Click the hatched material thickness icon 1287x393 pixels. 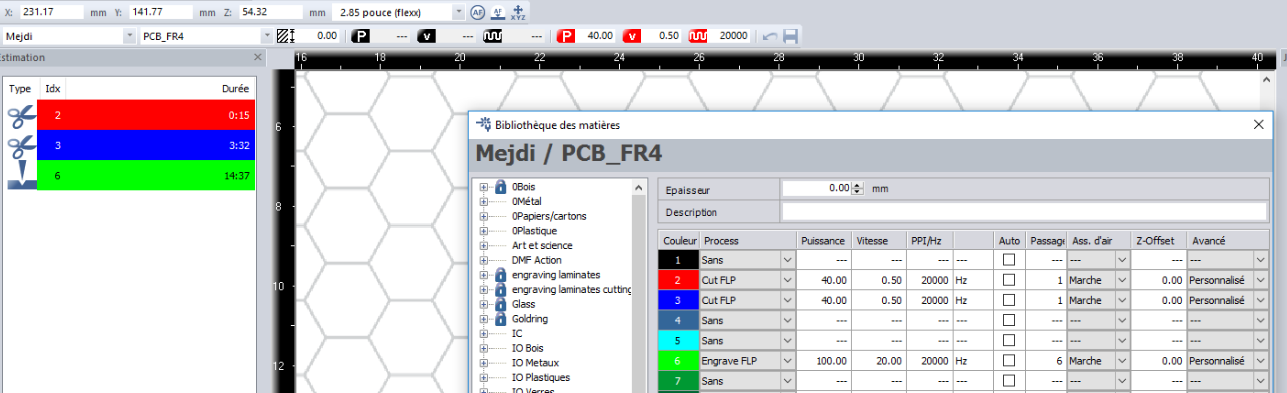287,36
